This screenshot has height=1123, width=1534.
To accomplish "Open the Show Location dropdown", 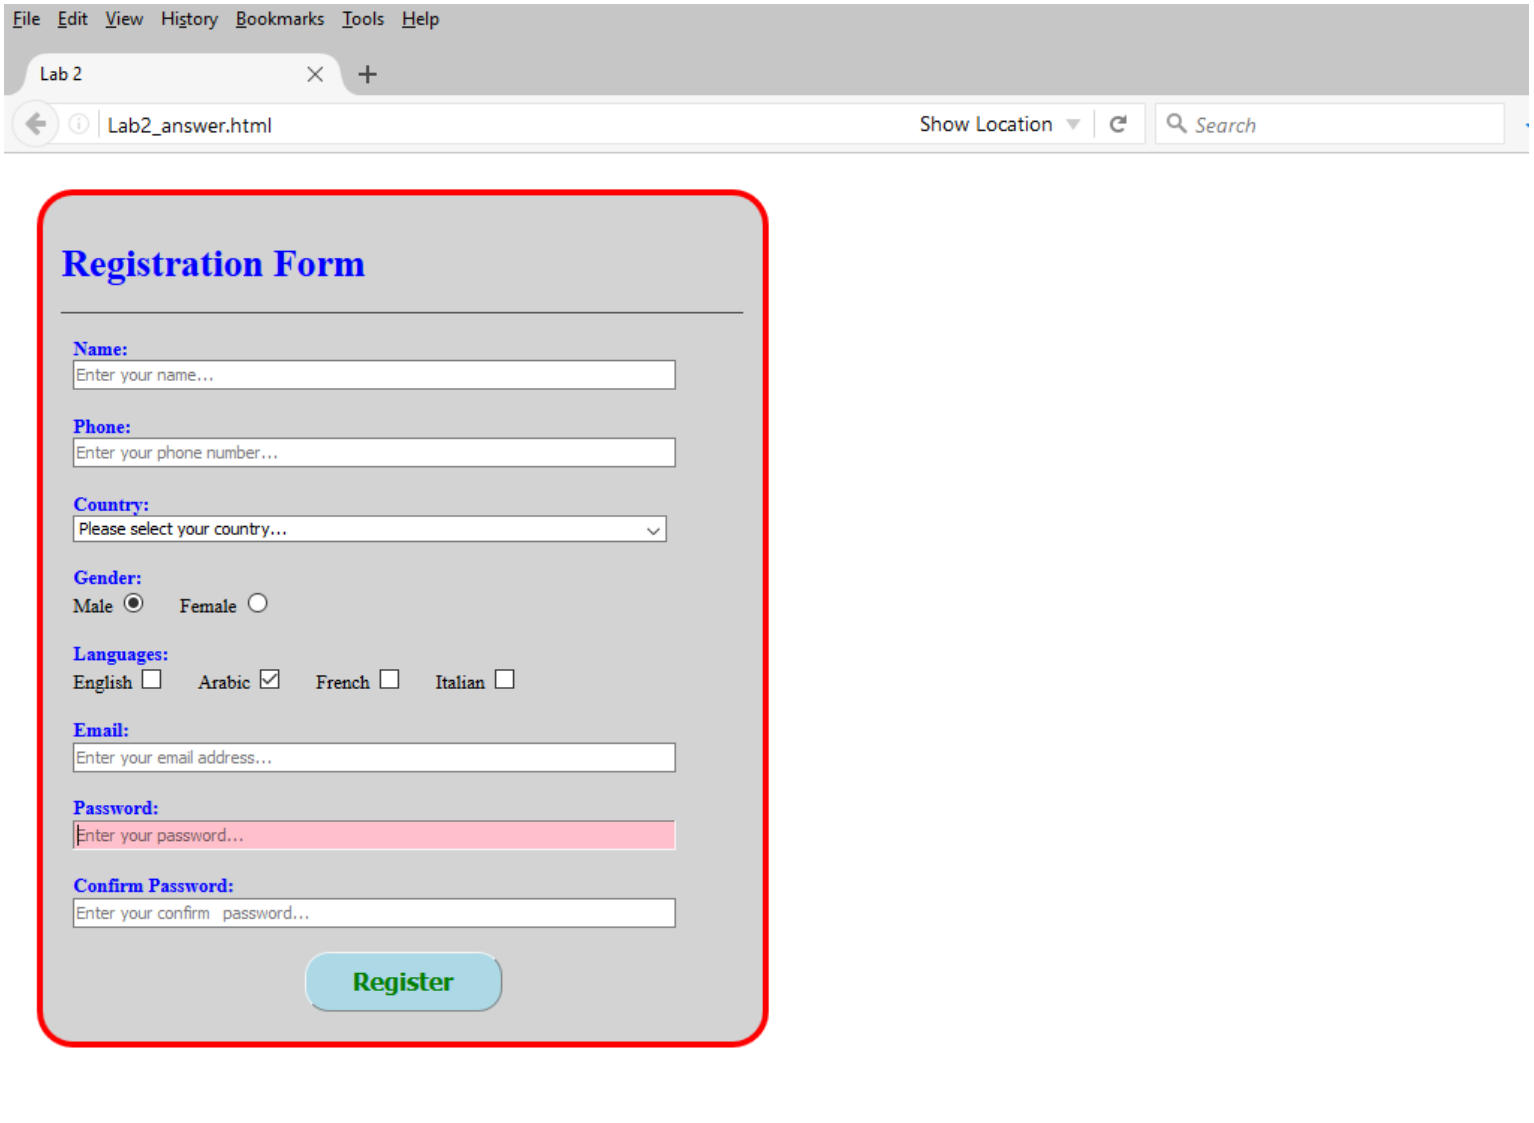I will point(1073,123).
